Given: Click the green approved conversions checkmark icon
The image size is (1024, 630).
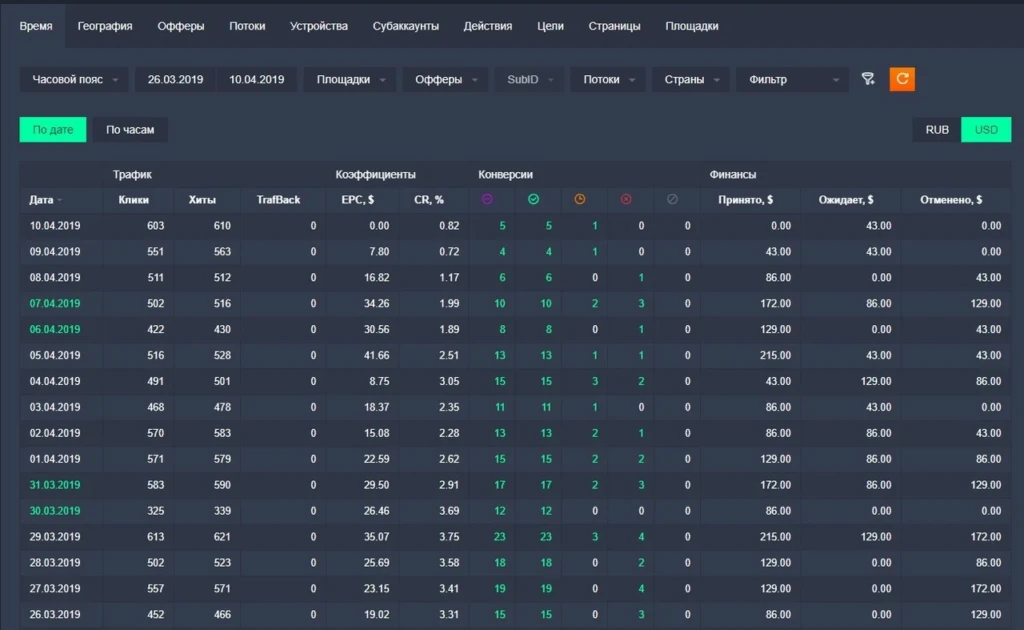Looking at the screenshot, I should [534, 199].
